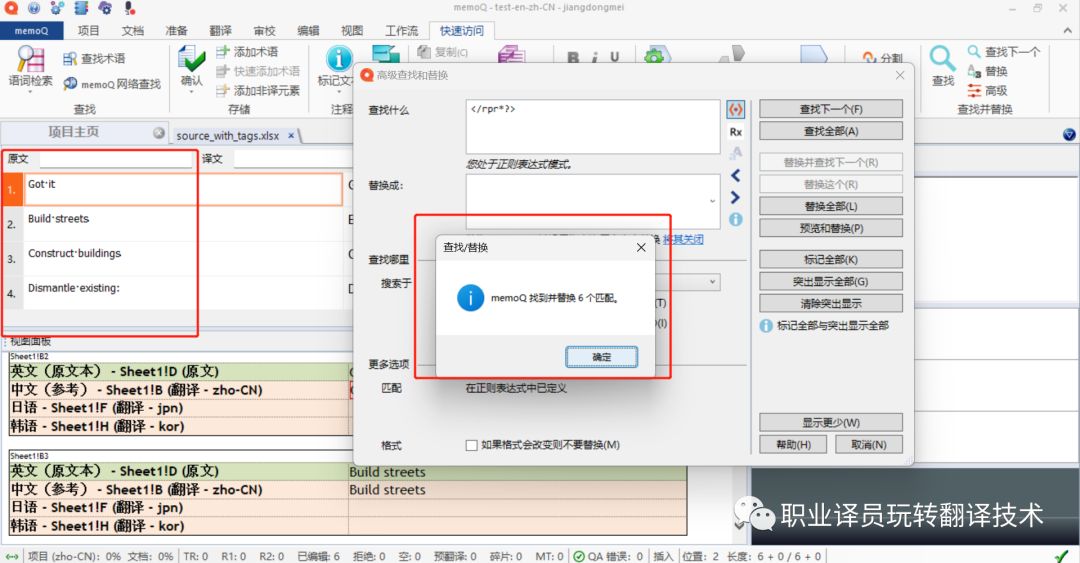Screen dimensions: 1080x563
Task: Click the blue filter funnel icon at right
Action: point(1069,134)
